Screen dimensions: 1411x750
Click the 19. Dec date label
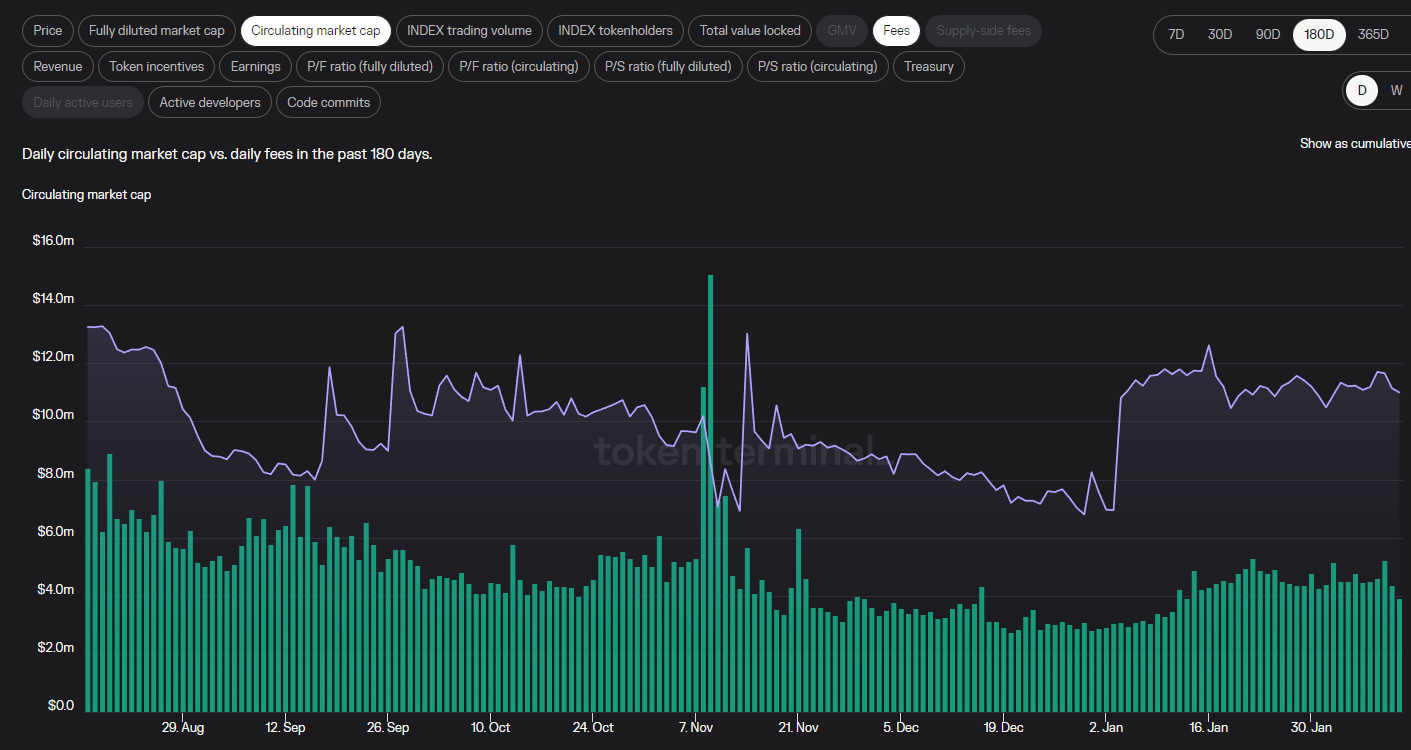click(1004, 728)
